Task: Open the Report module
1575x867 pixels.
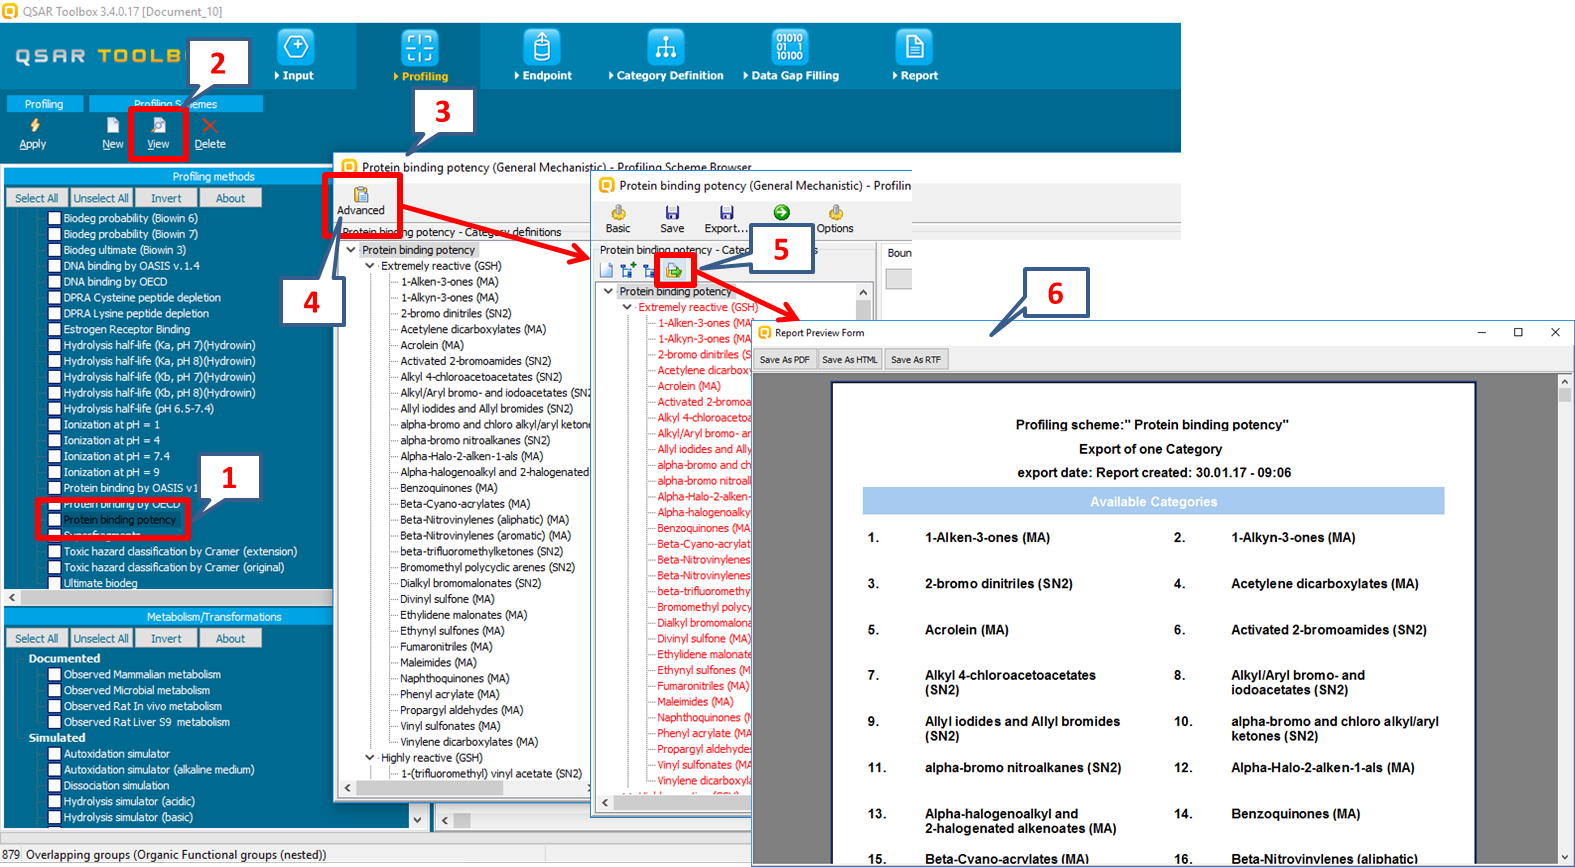Action: click(915, 56)
